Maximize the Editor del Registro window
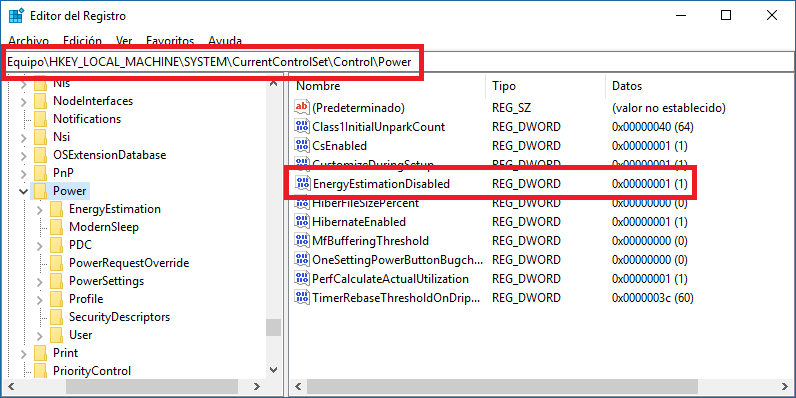The image size is (796, 398). click(726, 16)
